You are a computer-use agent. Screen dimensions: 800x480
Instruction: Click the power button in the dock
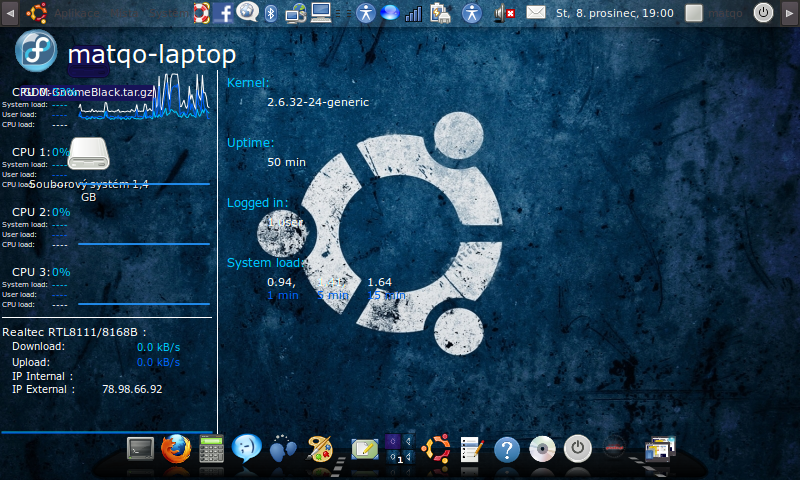[x=578, y=448]
